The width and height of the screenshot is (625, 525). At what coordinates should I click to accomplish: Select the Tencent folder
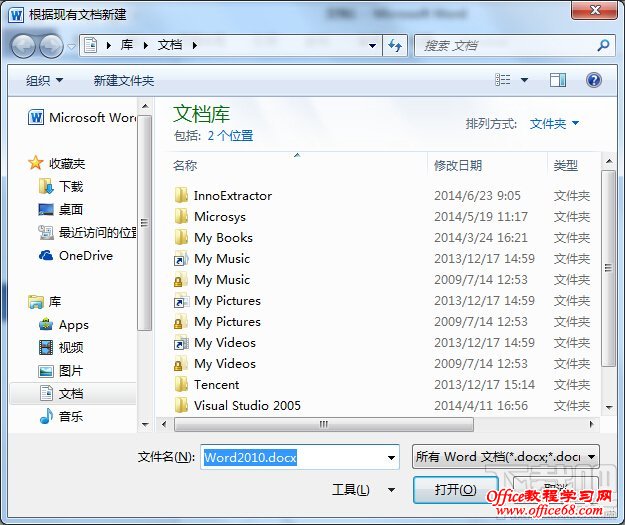click(x=206, y=385)
